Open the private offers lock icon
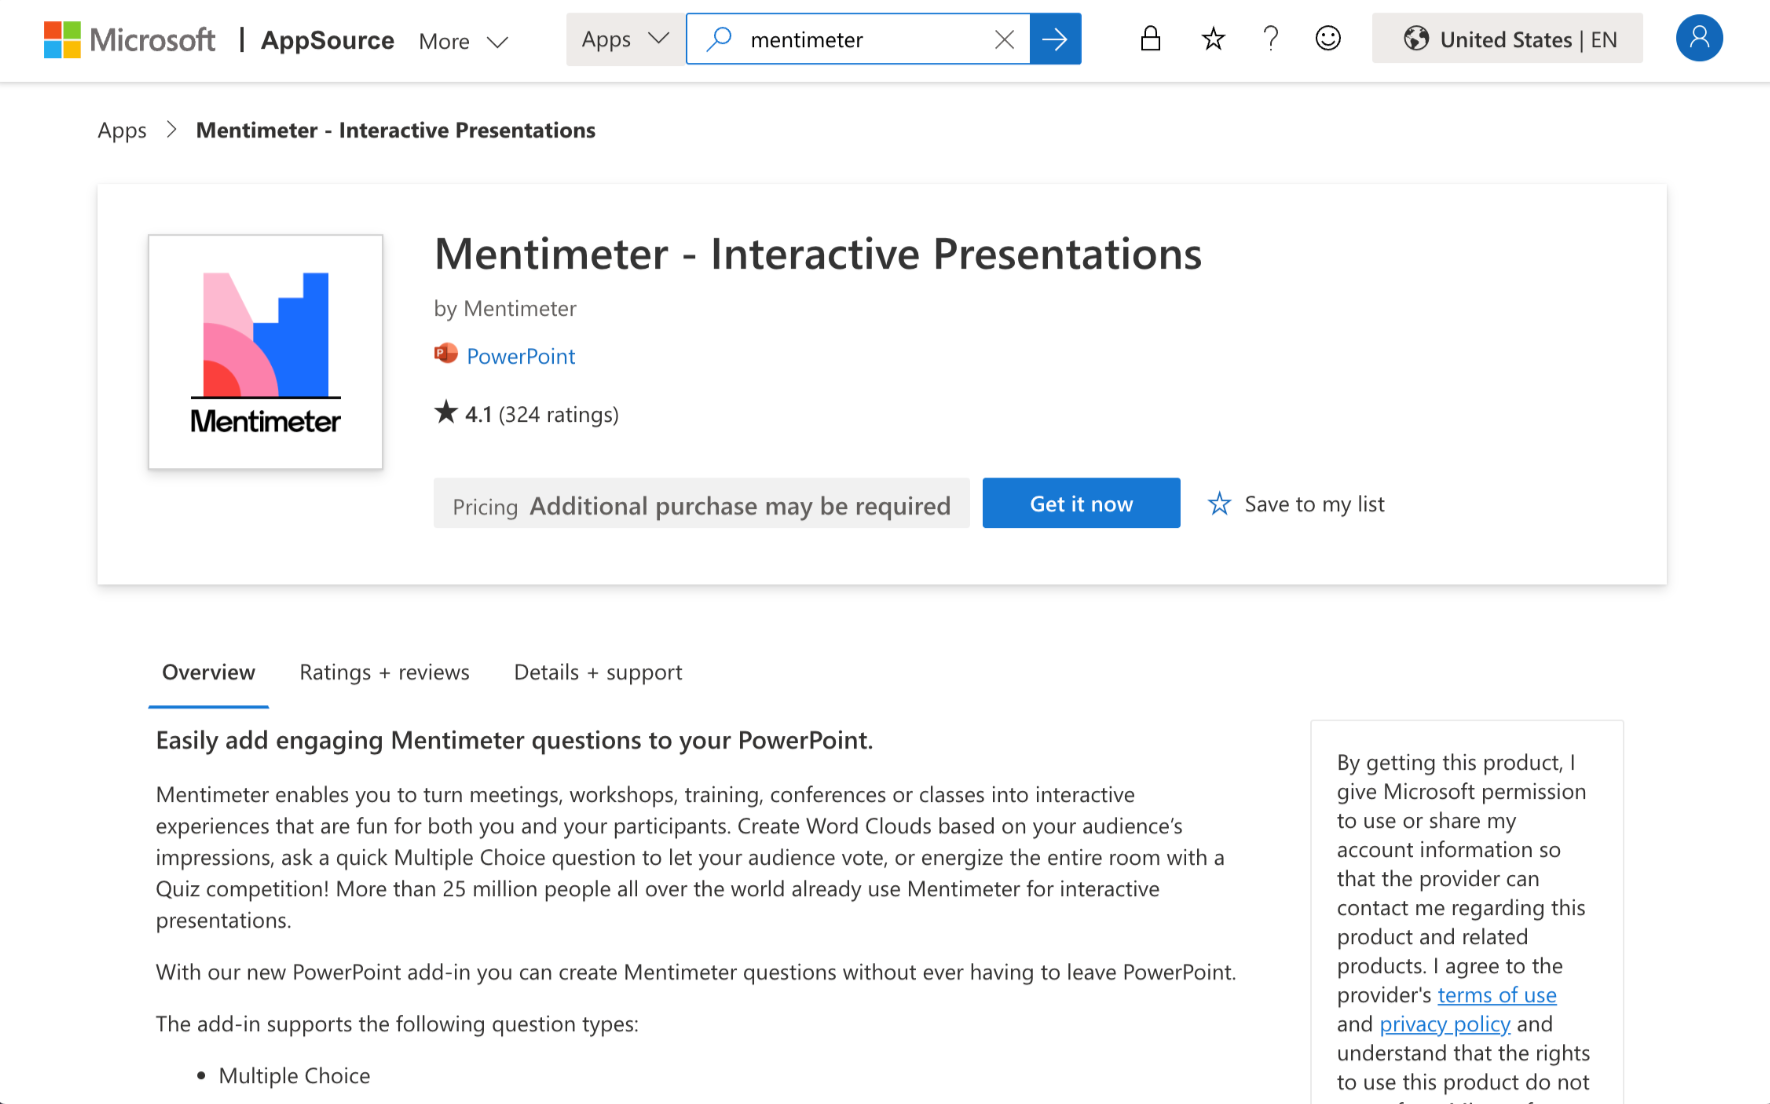The height and width of the screenshot is (1104, 1770). coord(1150,39)
